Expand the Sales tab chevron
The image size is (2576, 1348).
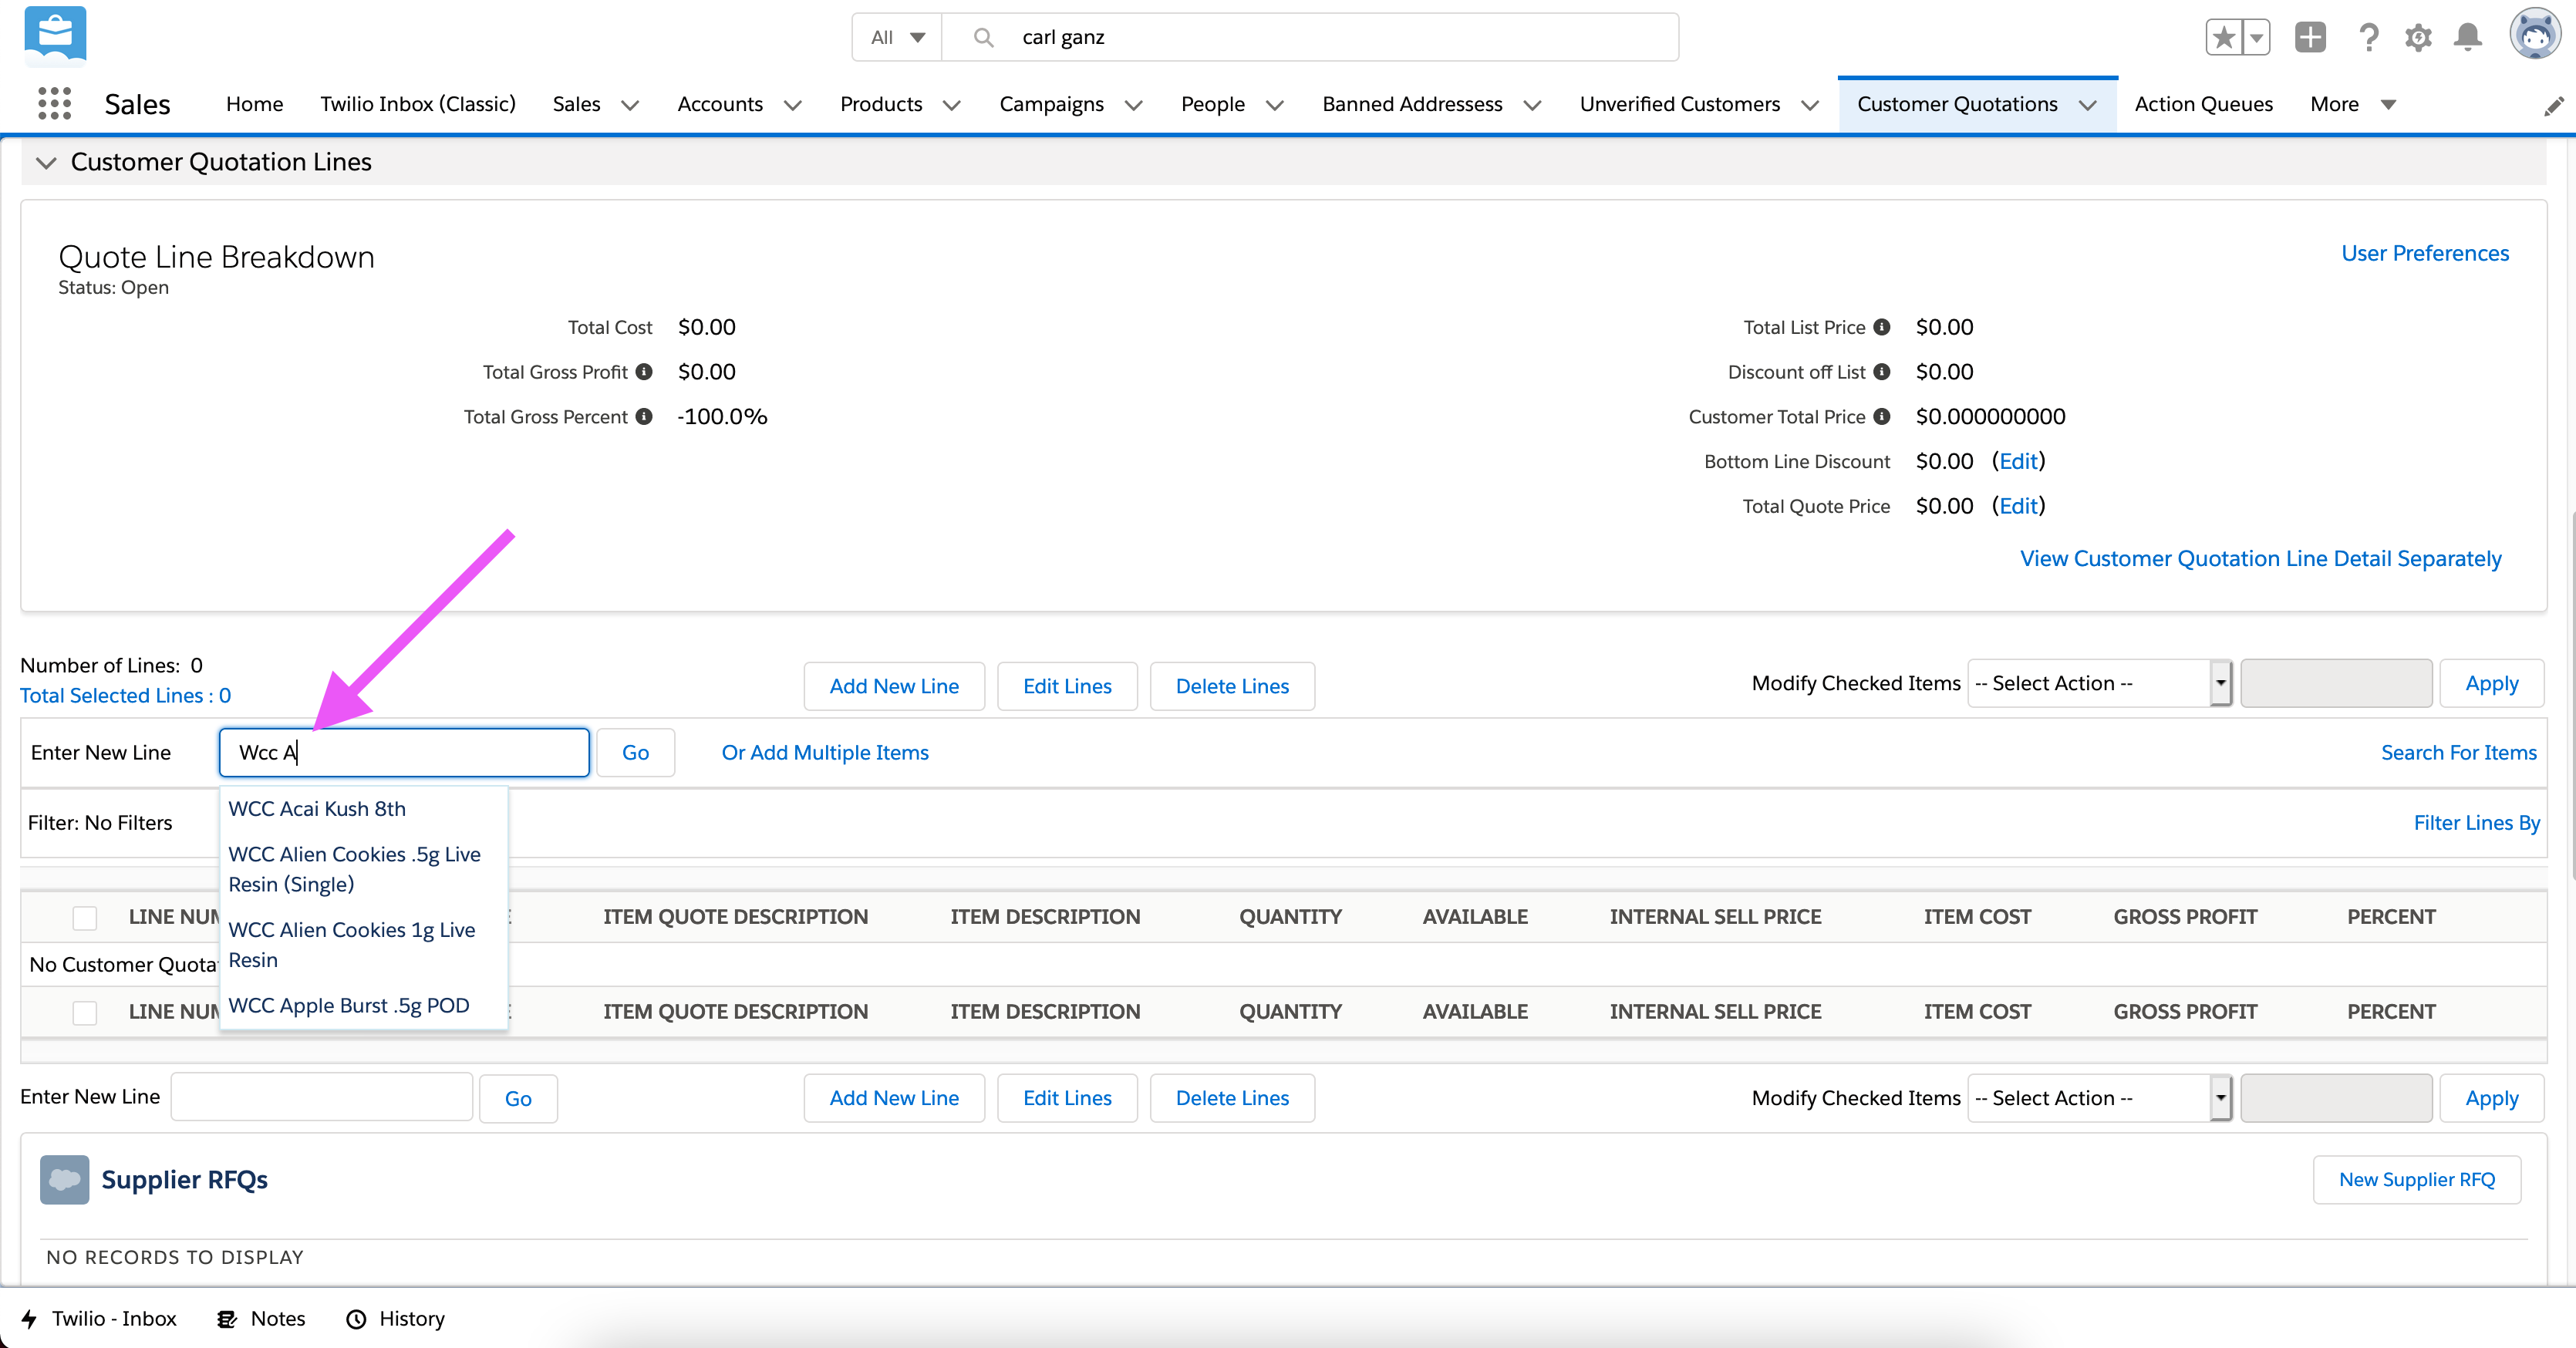click(x=630, y=104)
